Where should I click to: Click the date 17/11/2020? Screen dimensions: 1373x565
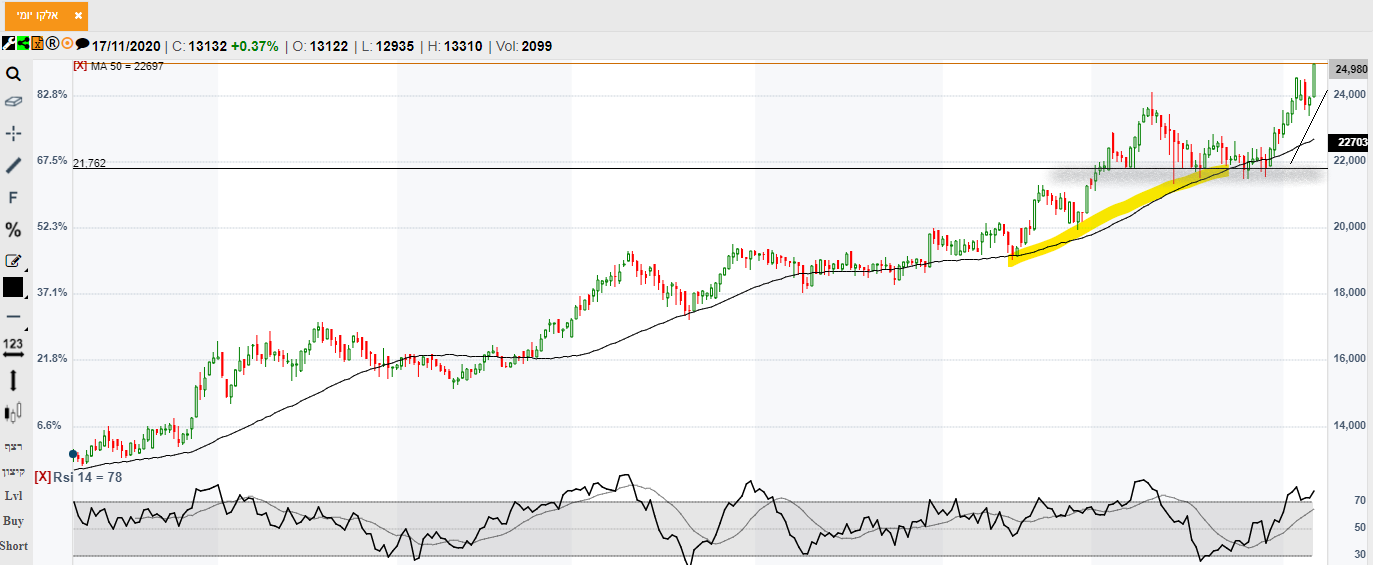point(128,46)
